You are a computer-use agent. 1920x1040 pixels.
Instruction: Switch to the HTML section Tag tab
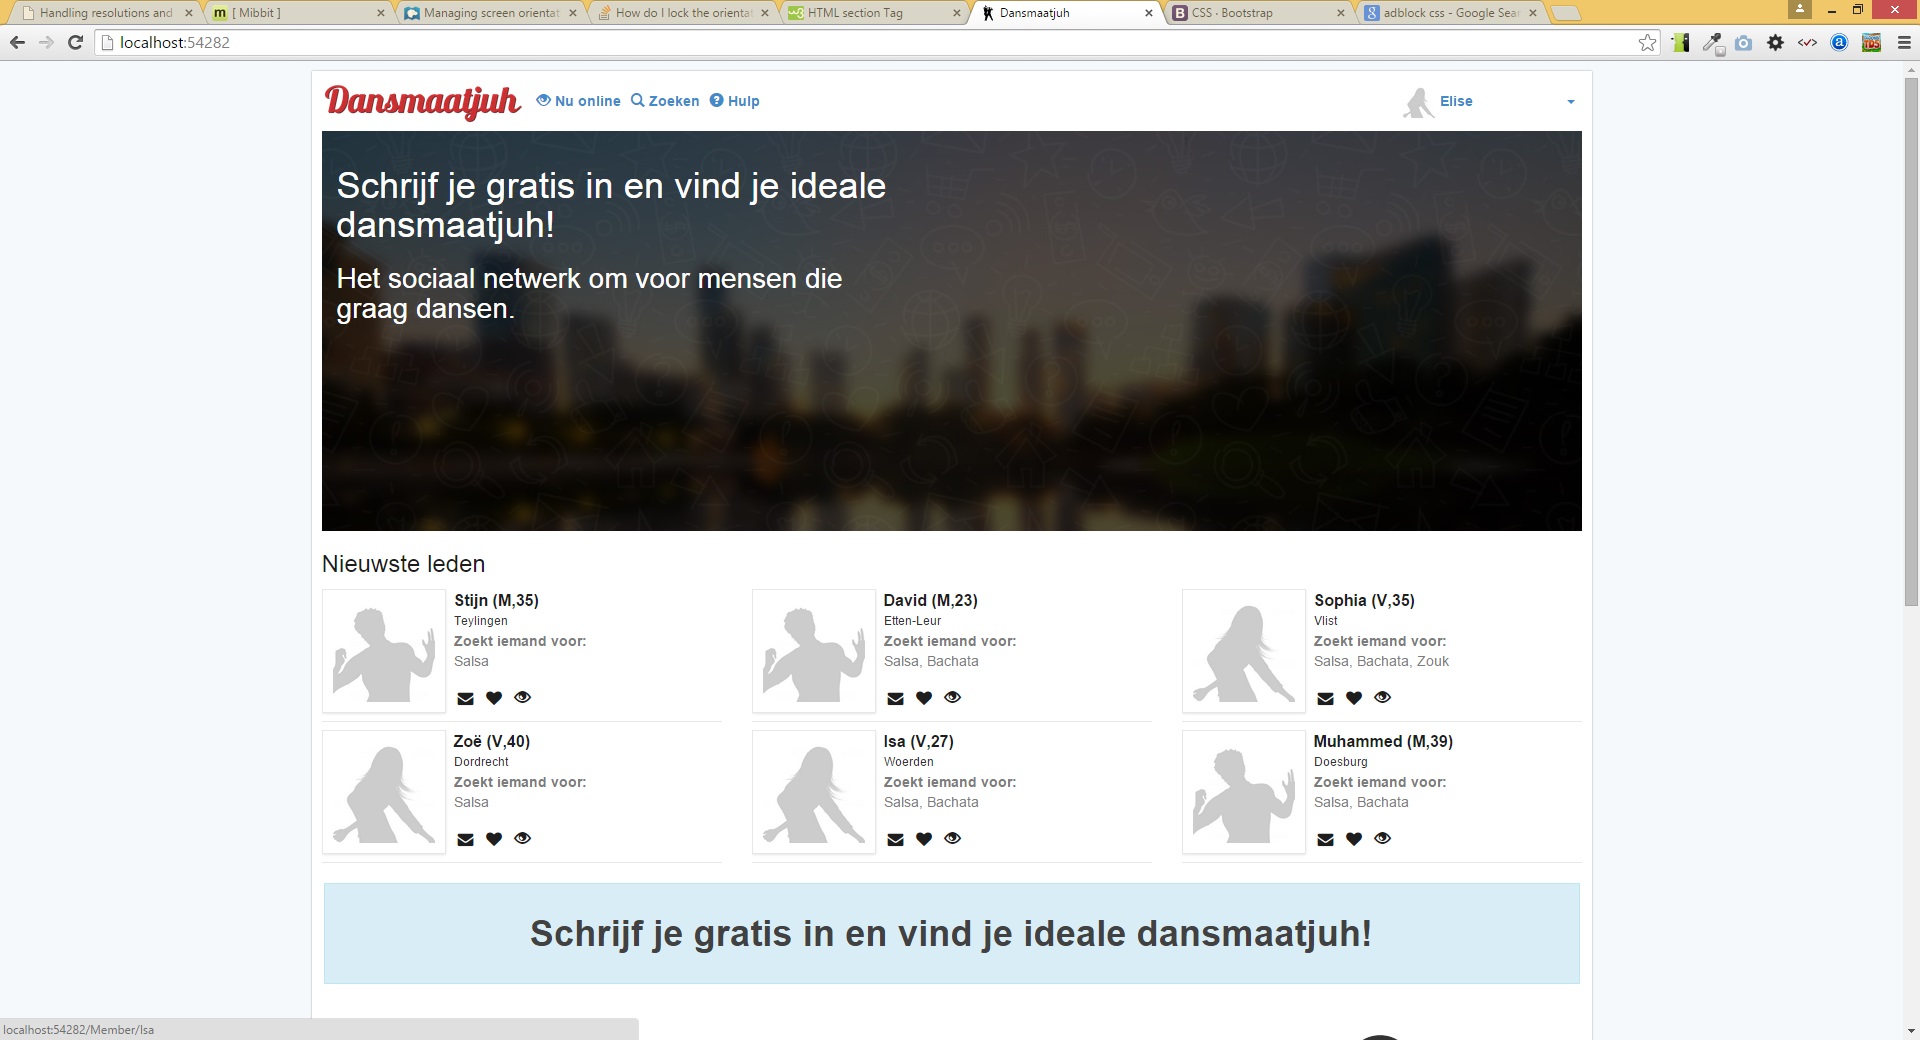[x=872, y=13]
